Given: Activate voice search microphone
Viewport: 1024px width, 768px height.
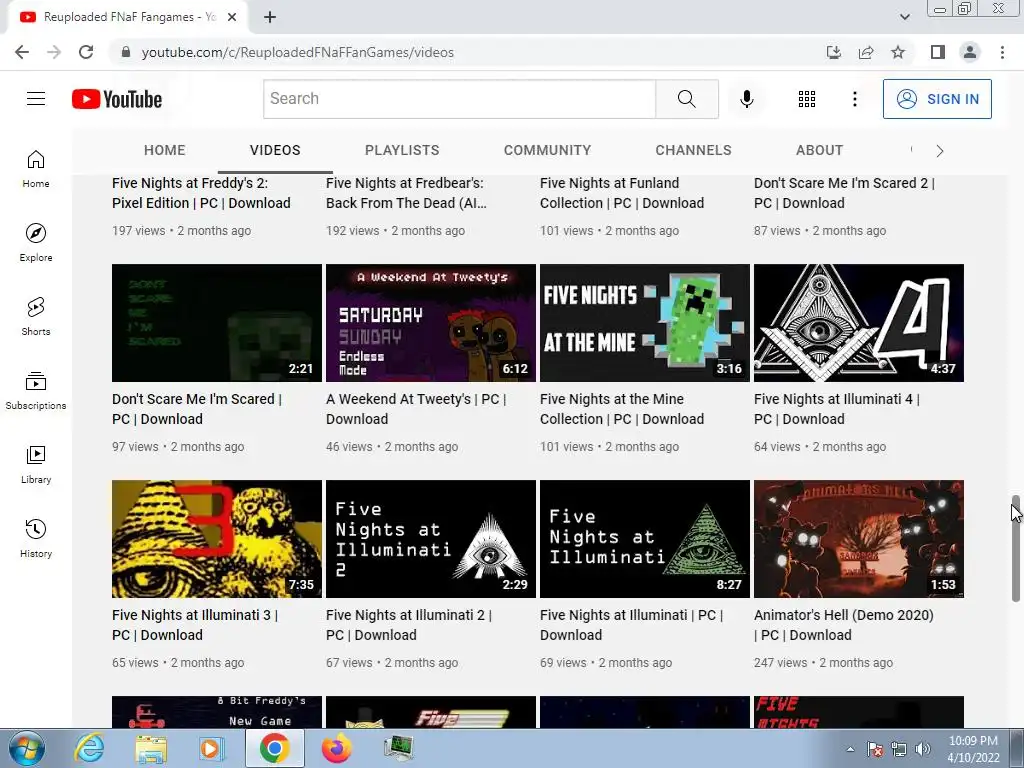Looking at the screenshot, I should 746,99.
